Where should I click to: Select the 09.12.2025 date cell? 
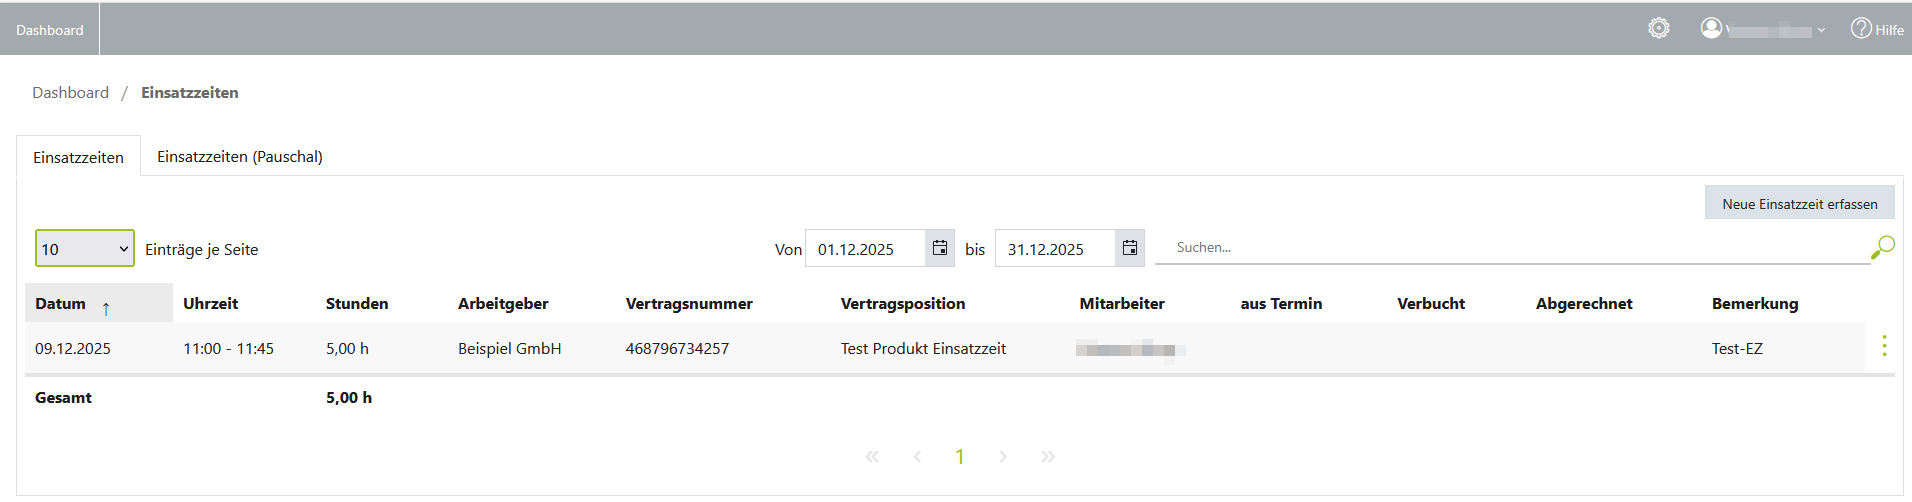[73, 348]
